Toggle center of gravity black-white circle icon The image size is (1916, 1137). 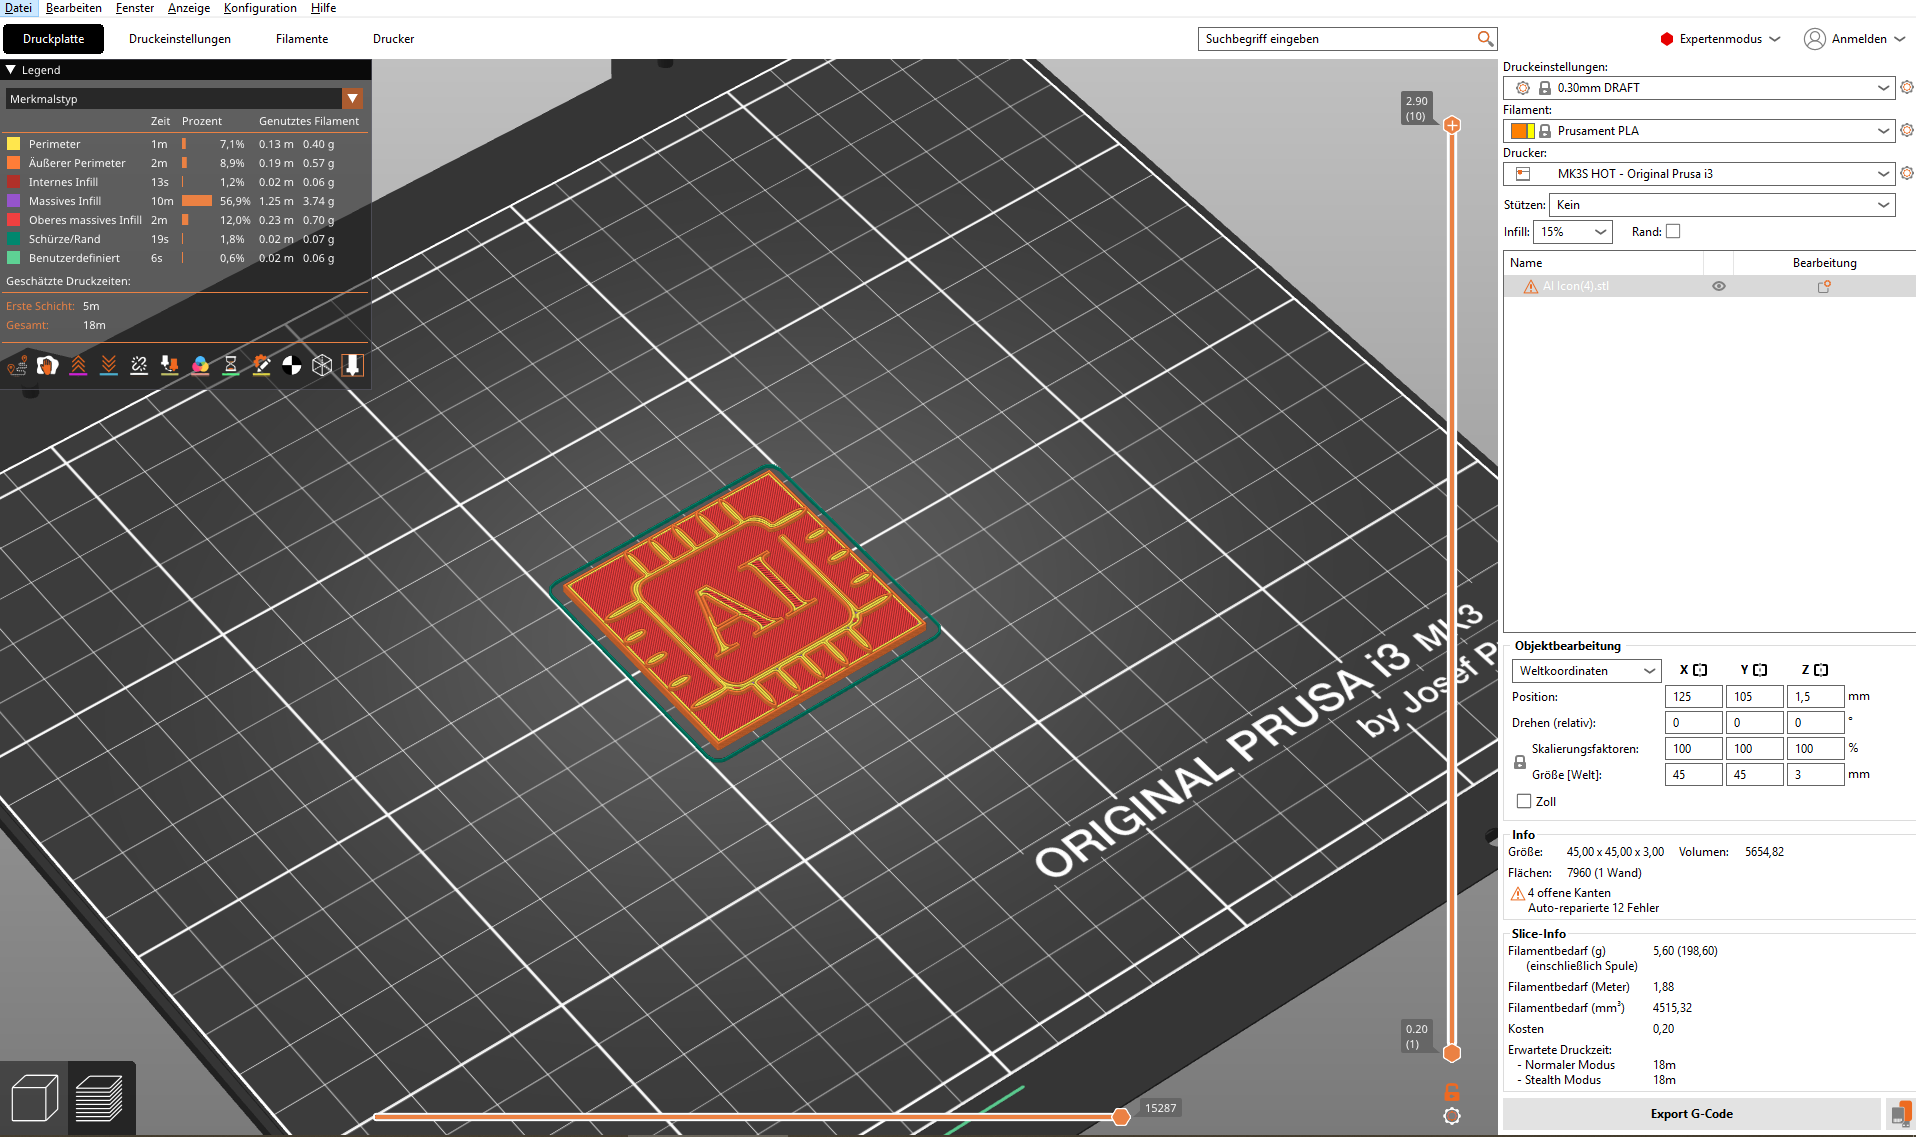click(292, 366)
